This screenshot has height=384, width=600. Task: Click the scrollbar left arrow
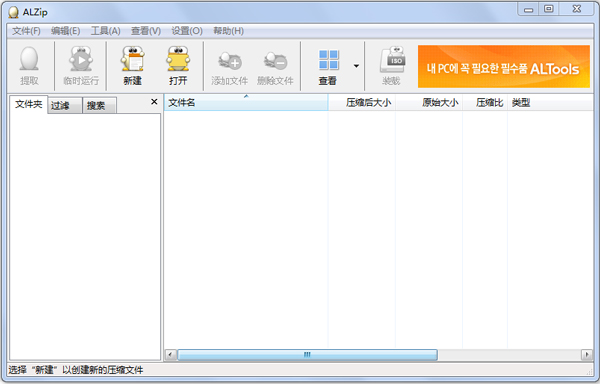click(x=171, y=355)
